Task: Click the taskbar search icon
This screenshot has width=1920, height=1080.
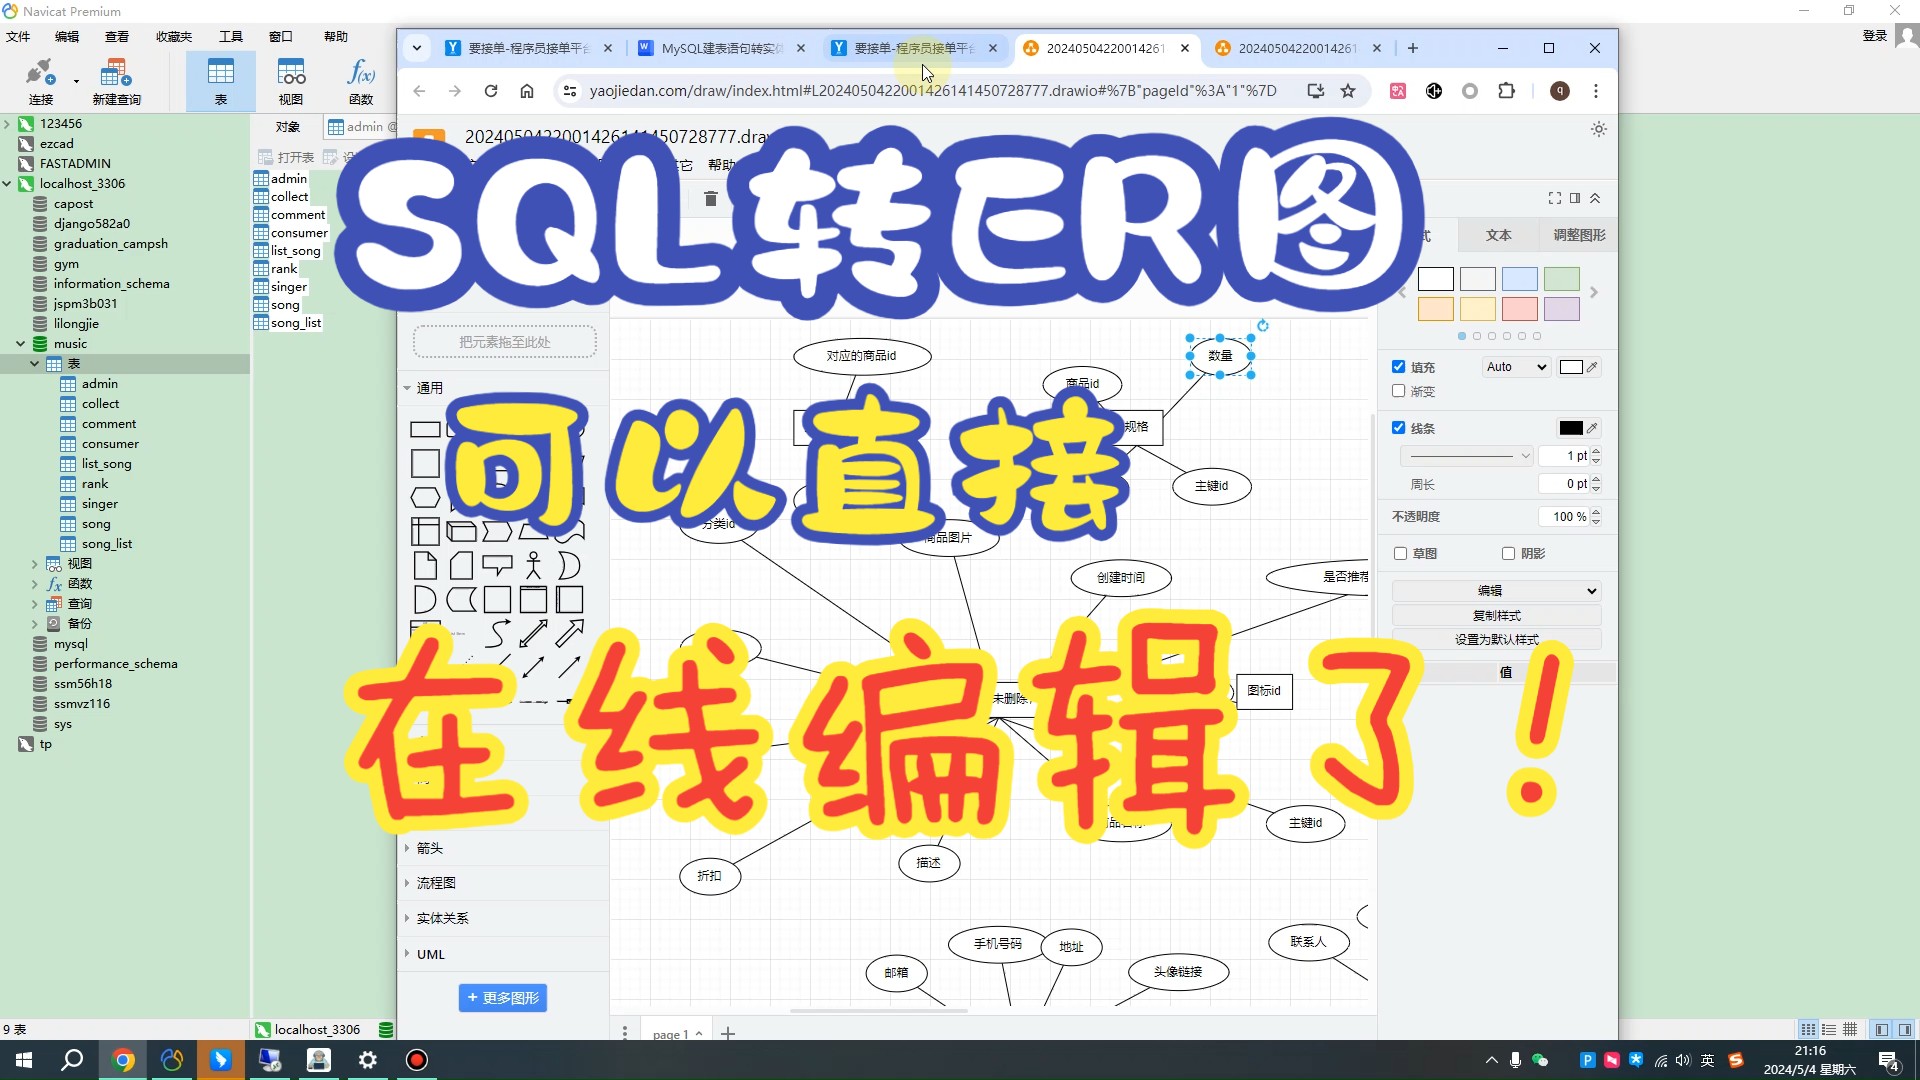Action: click(x=72, y=1060)
